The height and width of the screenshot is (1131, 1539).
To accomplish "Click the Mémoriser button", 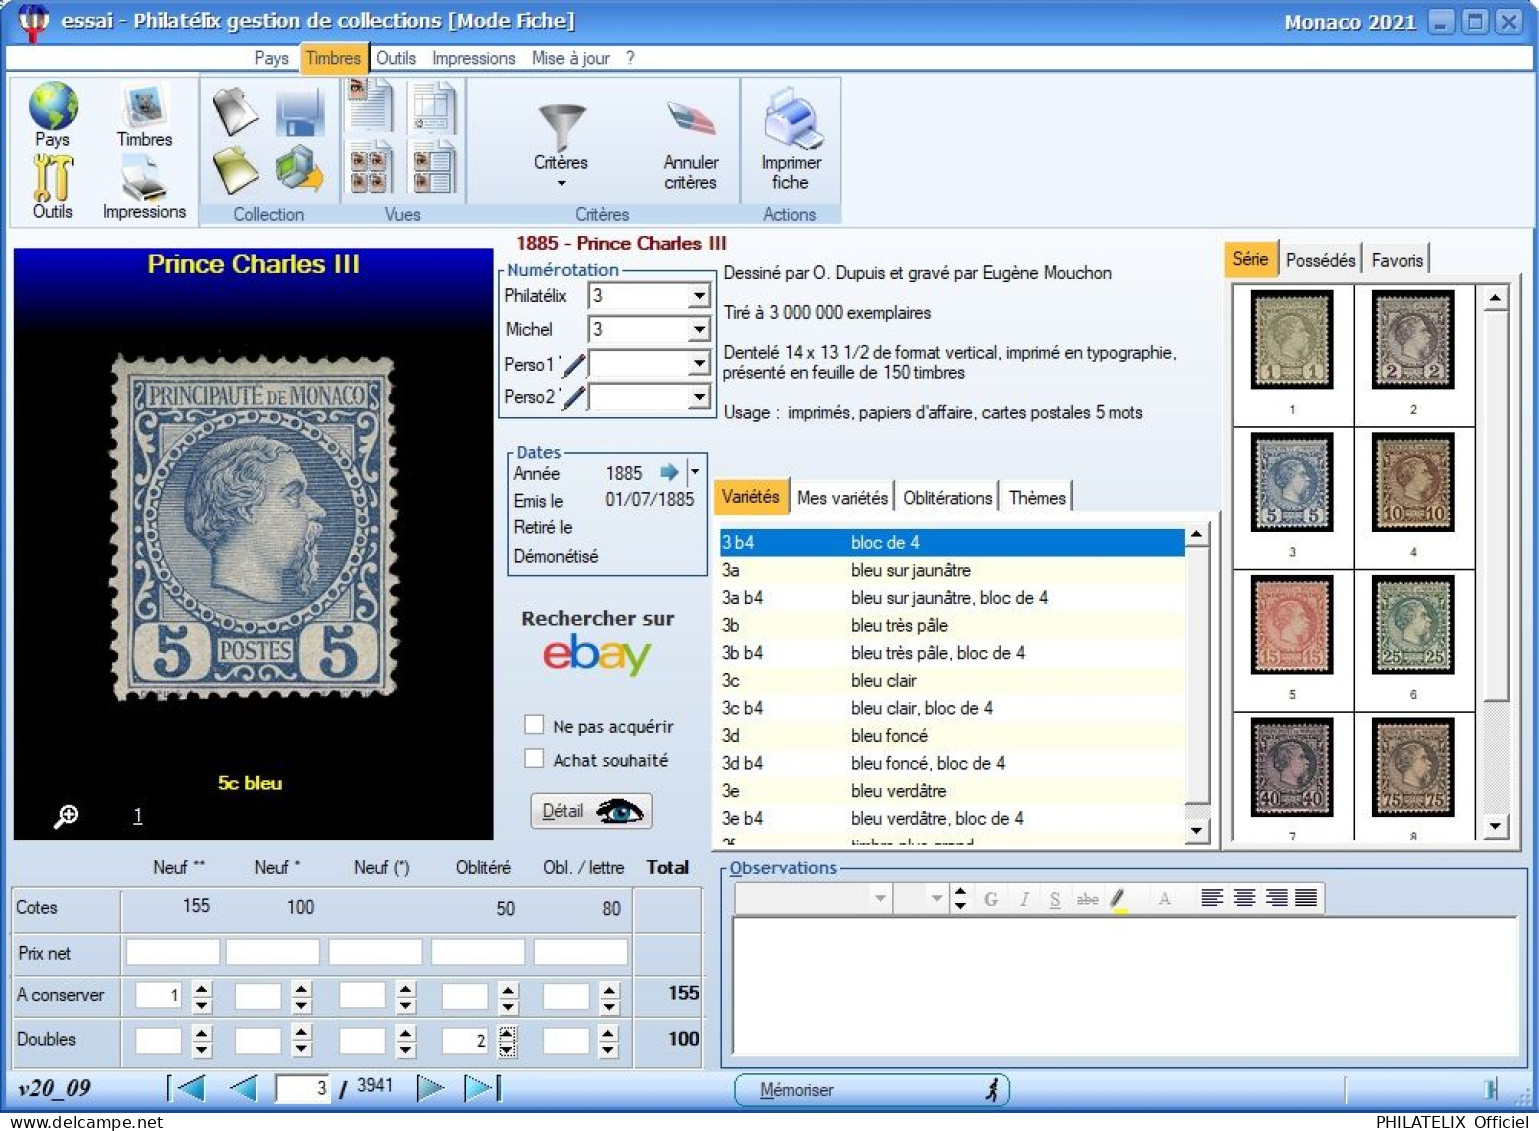I will point(871,1090).
